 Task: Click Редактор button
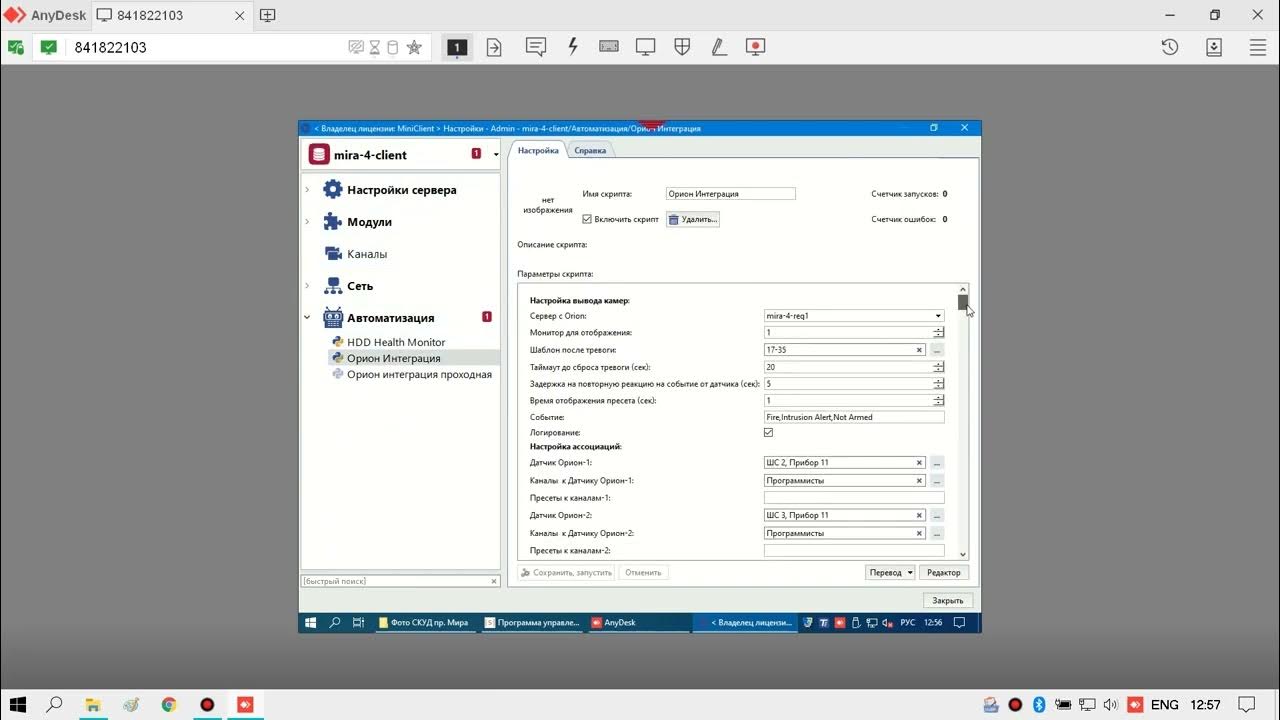[943, 573]
